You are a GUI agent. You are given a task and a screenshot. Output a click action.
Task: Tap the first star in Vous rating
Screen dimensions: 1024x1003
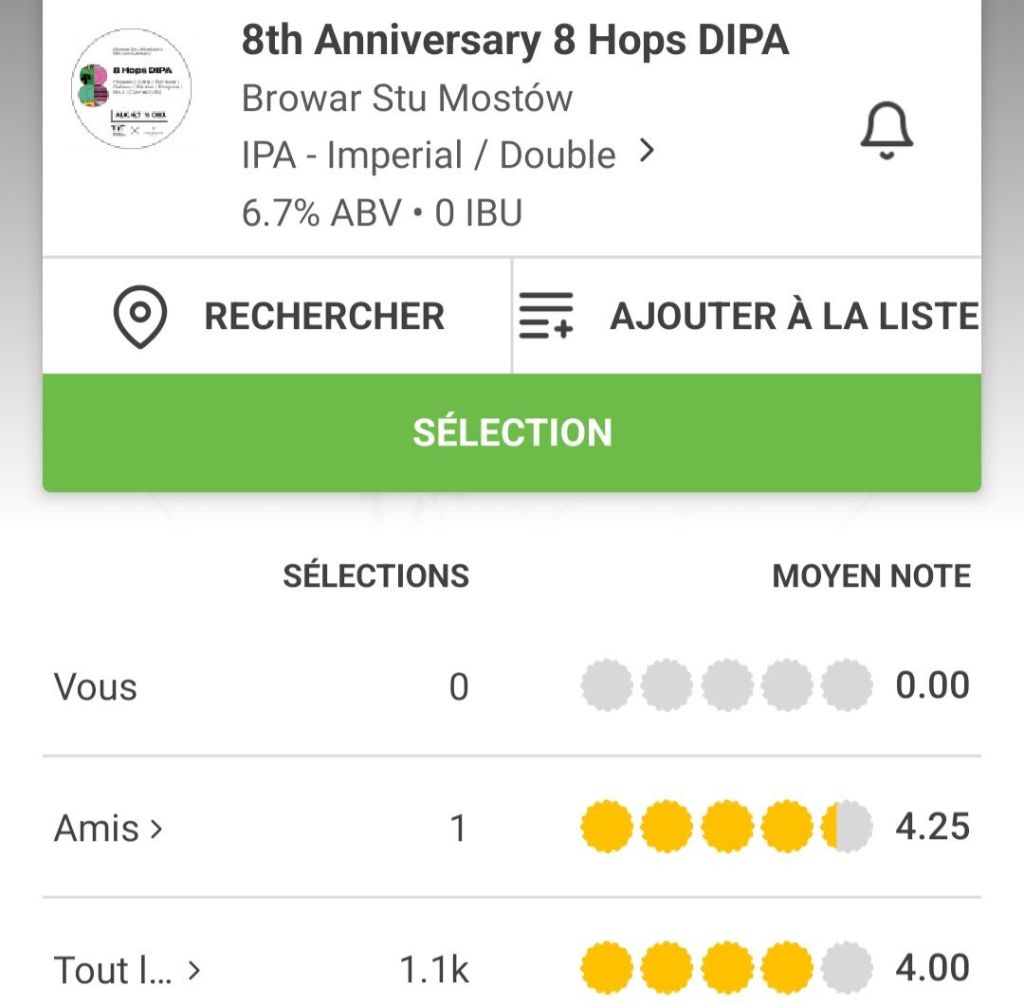coord(607,687)
